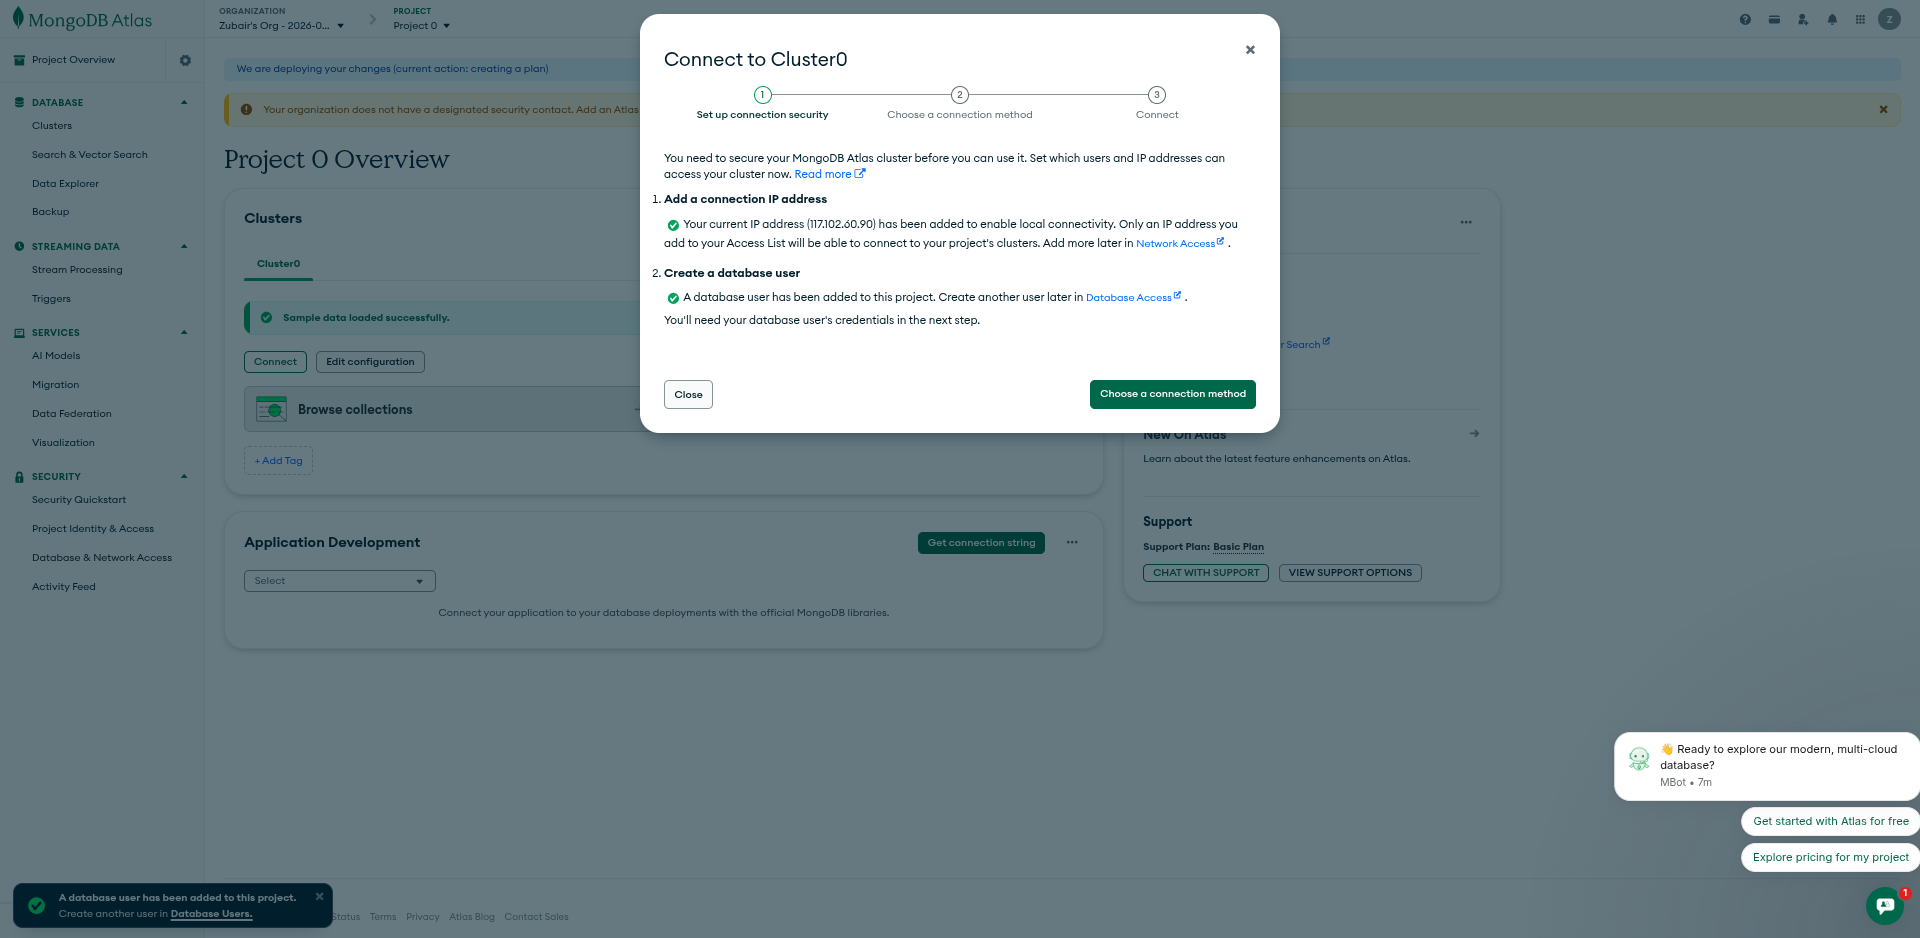This screenshot has width=1920, height=938.
Task: Open the invite user icon in header
Action: point(1803,20)
